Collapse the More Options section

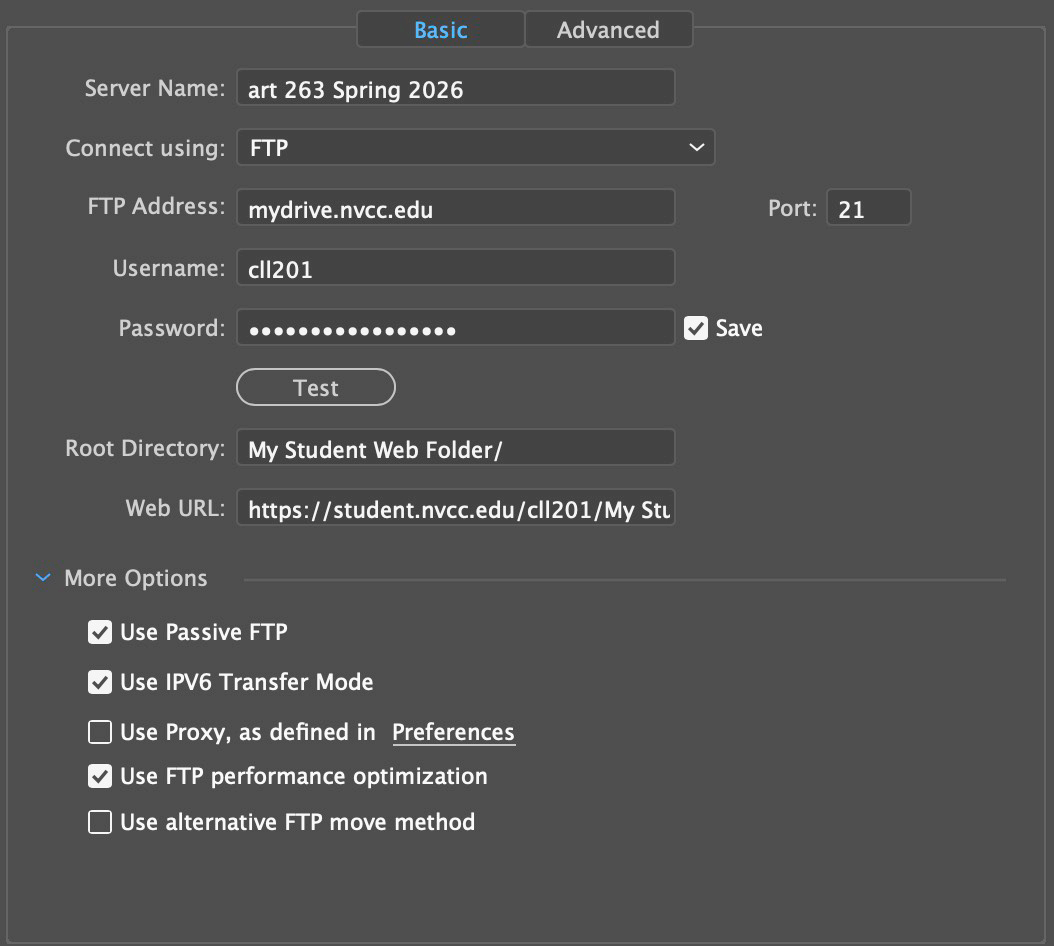(x=43, y=578)
